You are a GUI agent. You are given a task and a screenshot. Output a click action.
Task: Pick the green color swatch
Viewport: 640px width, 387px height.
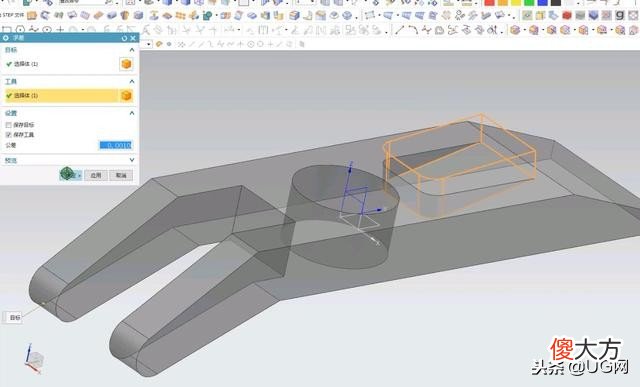[529, 2]
